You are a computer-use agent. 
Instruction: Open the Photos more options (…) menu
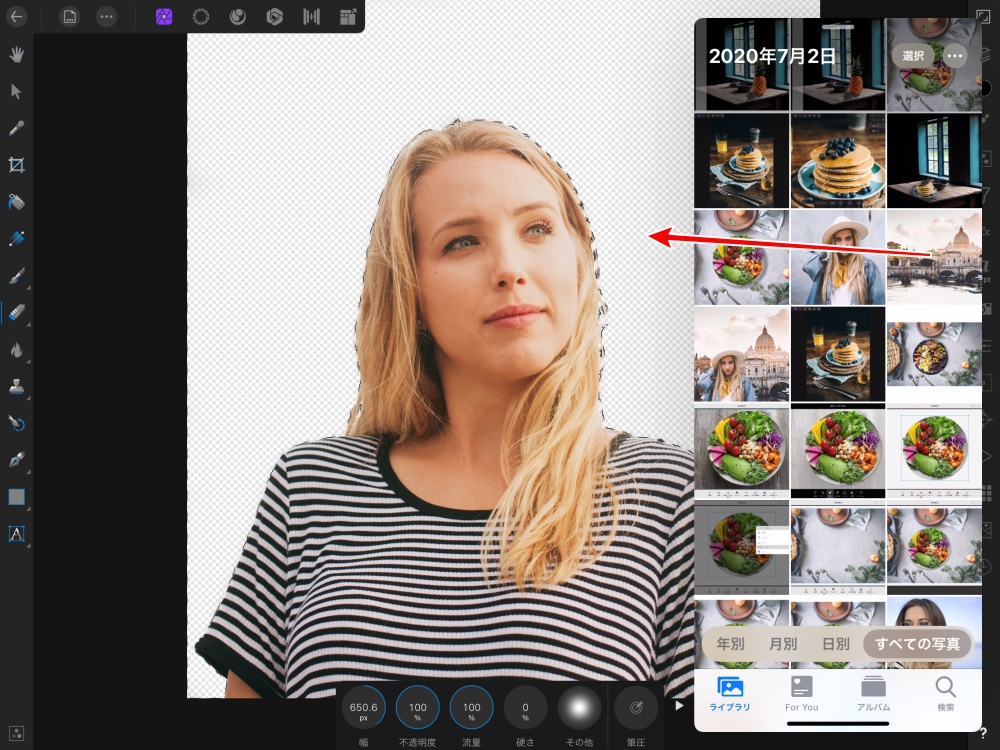tap(955, 56)
